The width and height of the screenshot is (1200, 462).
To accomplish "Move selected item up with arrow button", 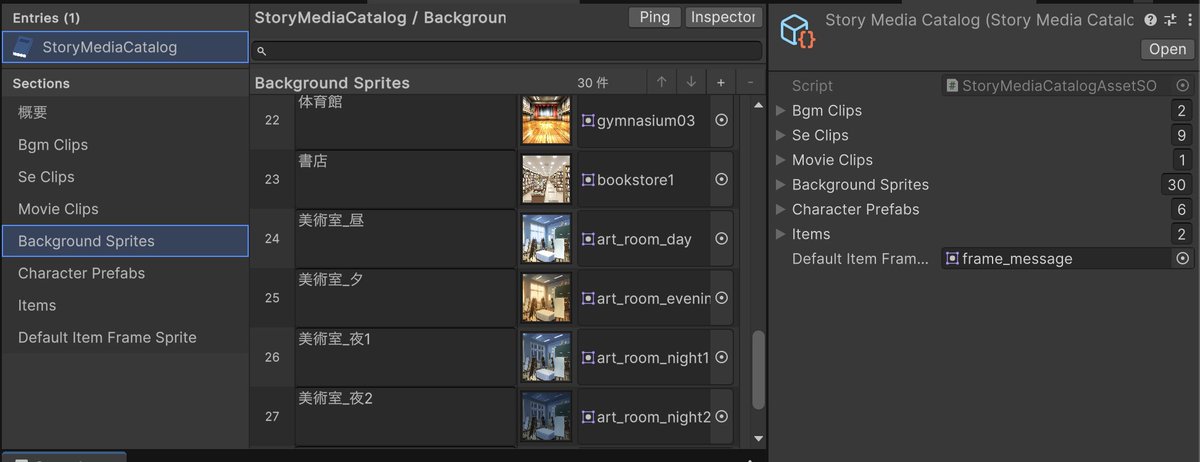I will click(x=661, y=82).
